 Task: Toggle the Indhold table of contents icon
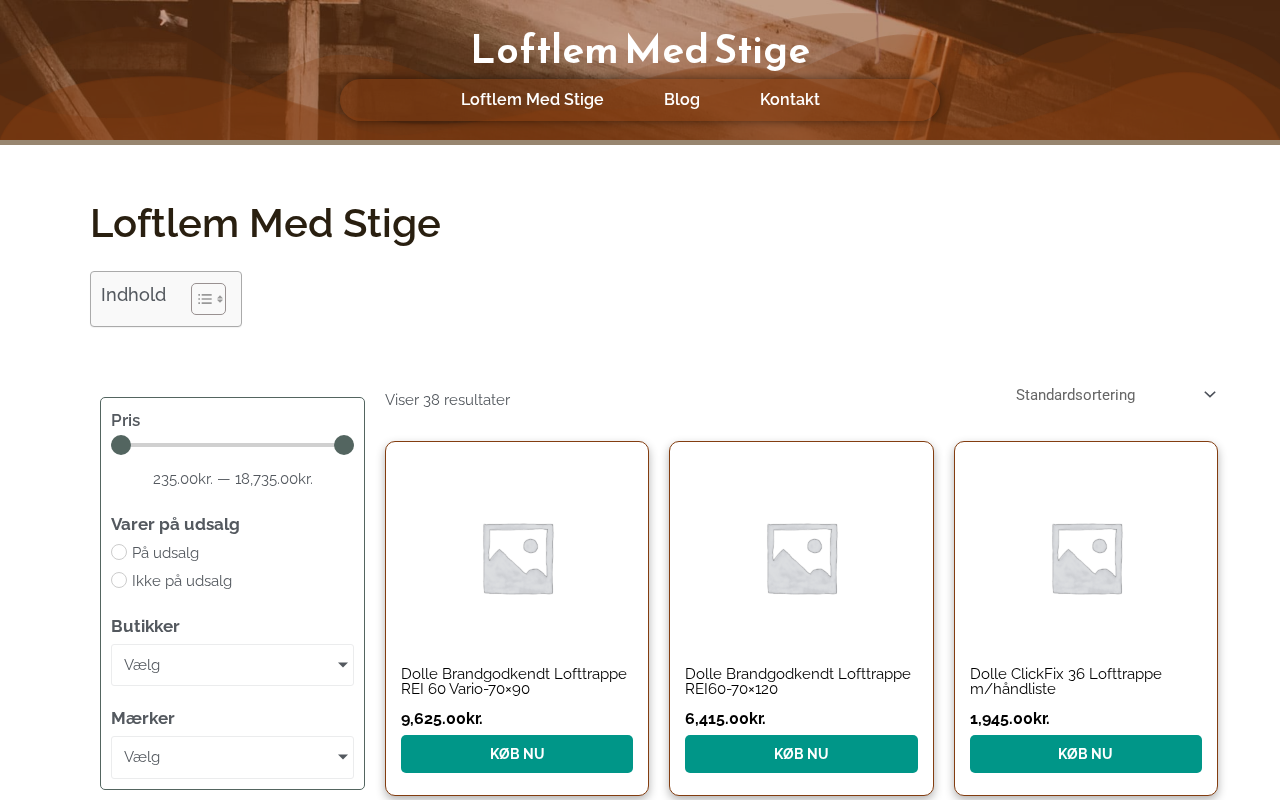pos(208,299)
